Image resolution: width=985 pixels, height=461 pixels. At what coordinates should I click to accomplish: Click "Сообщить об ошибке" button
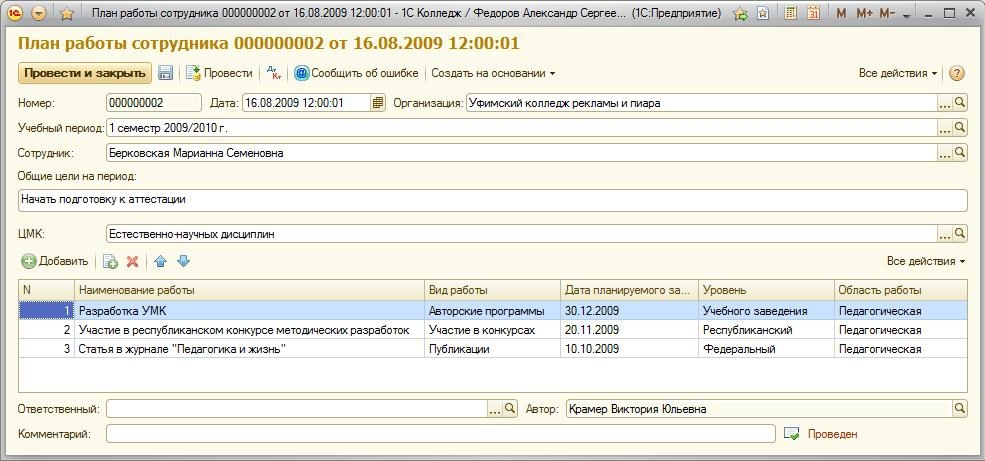click(x=356, y=73)
